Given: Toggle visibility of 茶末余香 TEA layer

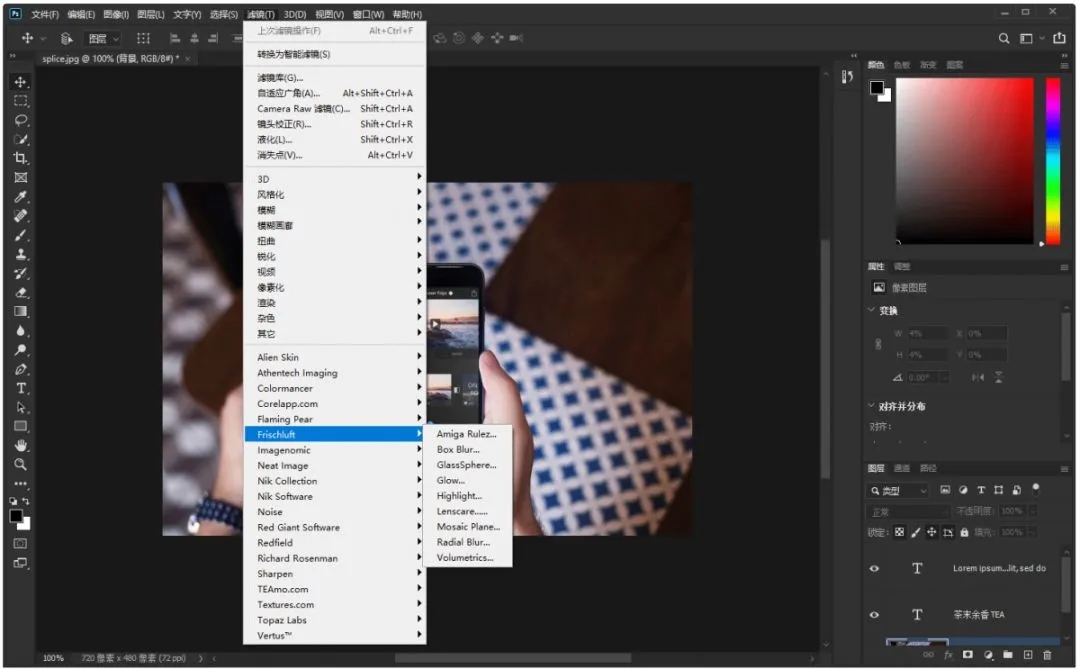Looking at the screenshot, I should (x=875, y=615).
